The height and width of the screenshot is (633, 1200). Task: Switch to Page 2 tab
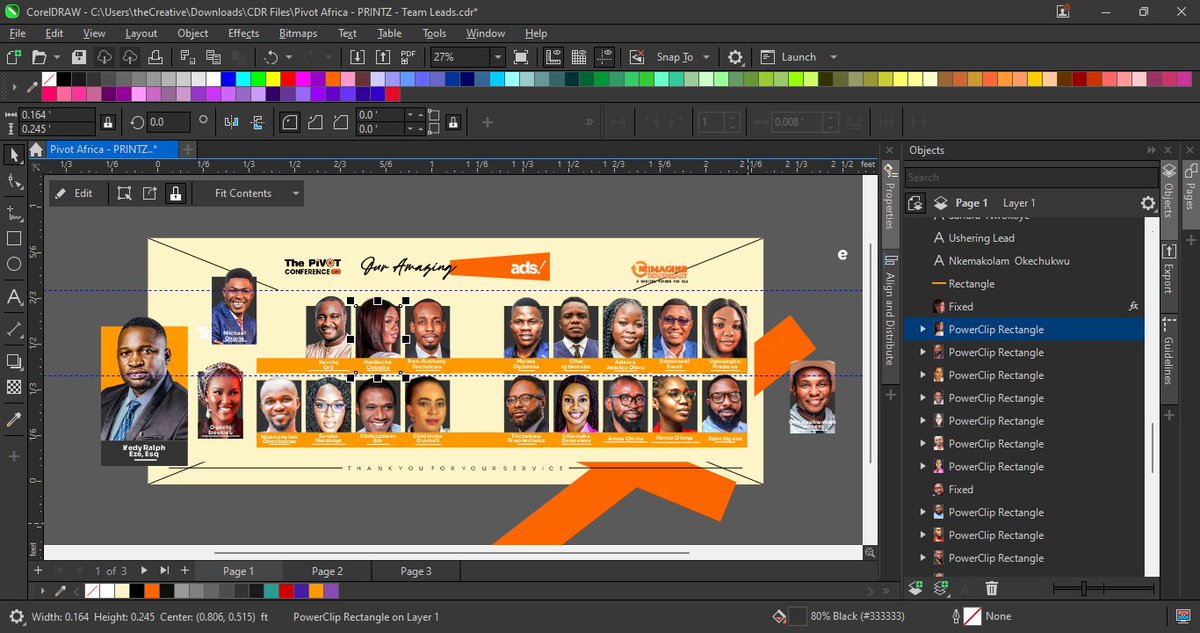pos(327,571)
